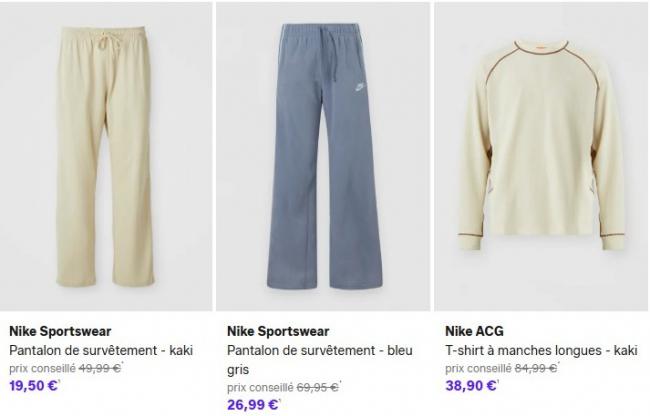Click Nike Sportswear brand above kaki pants title
The width and height of the screenshot is (650, 416).
pos(60,332)
